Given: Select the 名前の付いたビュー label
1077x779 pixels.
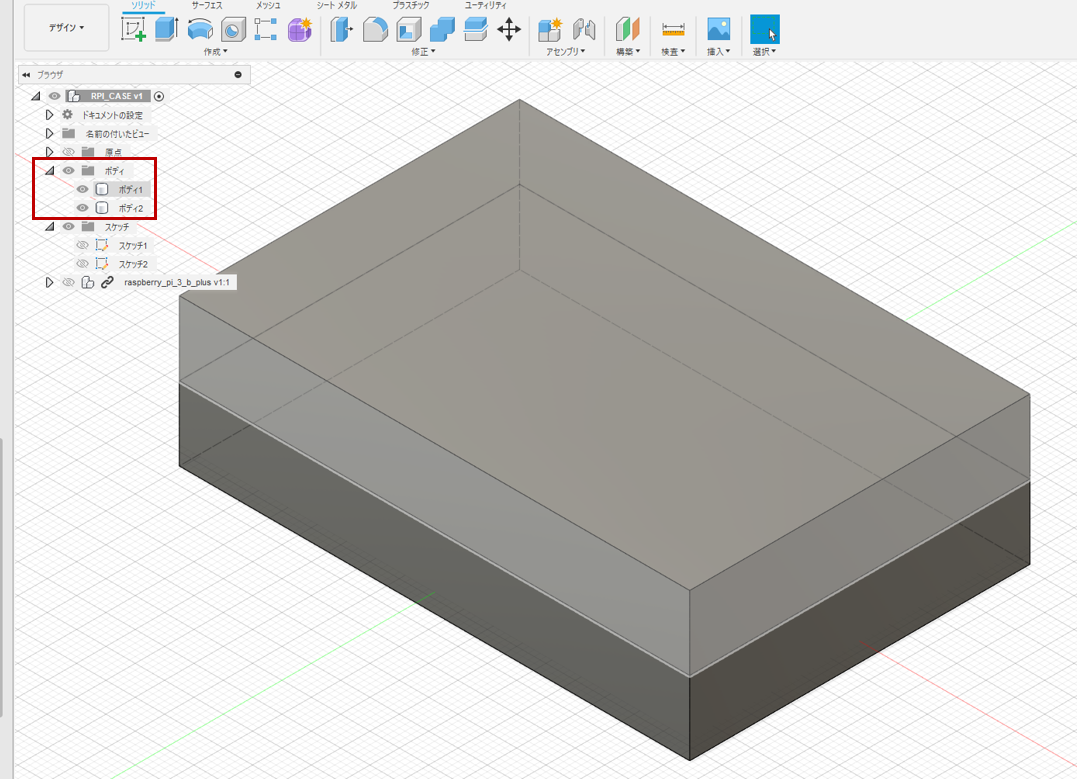Looking at the screenshot, I should [x=117, y=134].
